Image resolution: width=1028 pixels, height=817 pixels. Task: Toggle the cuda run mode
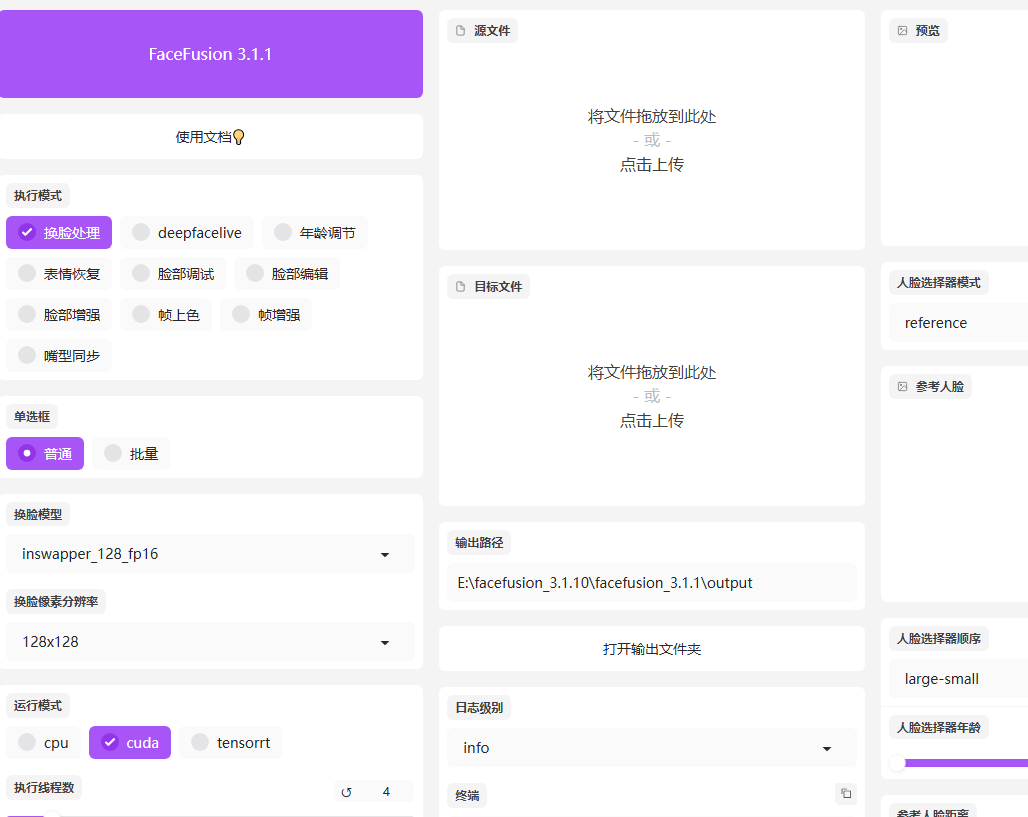coord(130,742)
